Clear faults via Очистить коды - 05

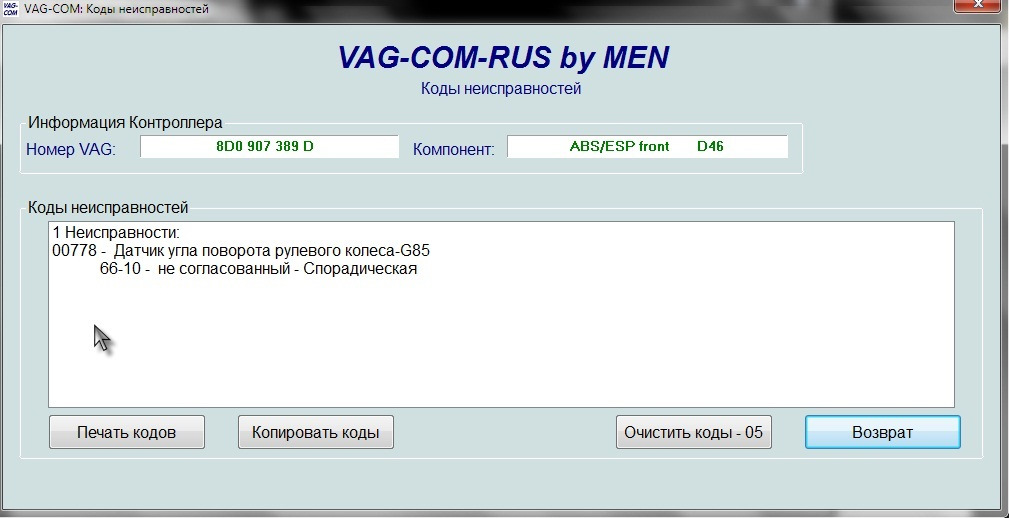[694, 432]
